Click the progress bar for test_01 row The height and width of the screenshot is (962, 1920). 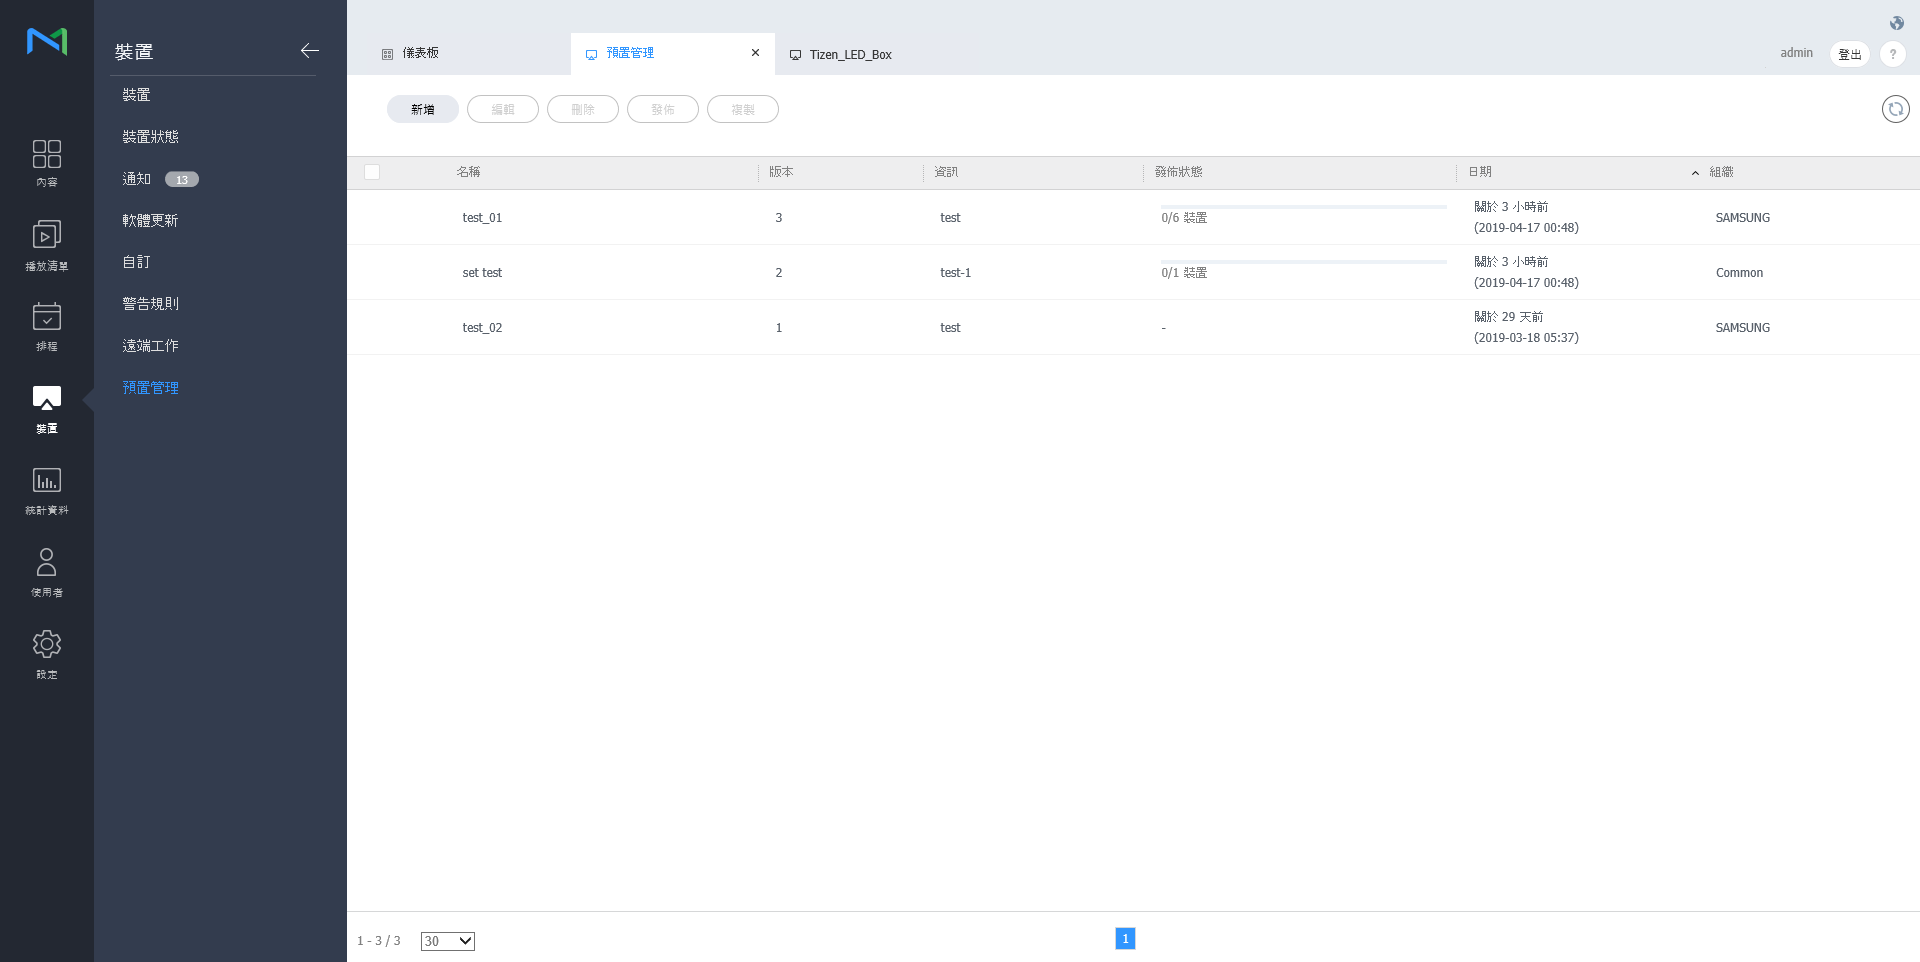pyautogui.click(x=1303, y=207)
